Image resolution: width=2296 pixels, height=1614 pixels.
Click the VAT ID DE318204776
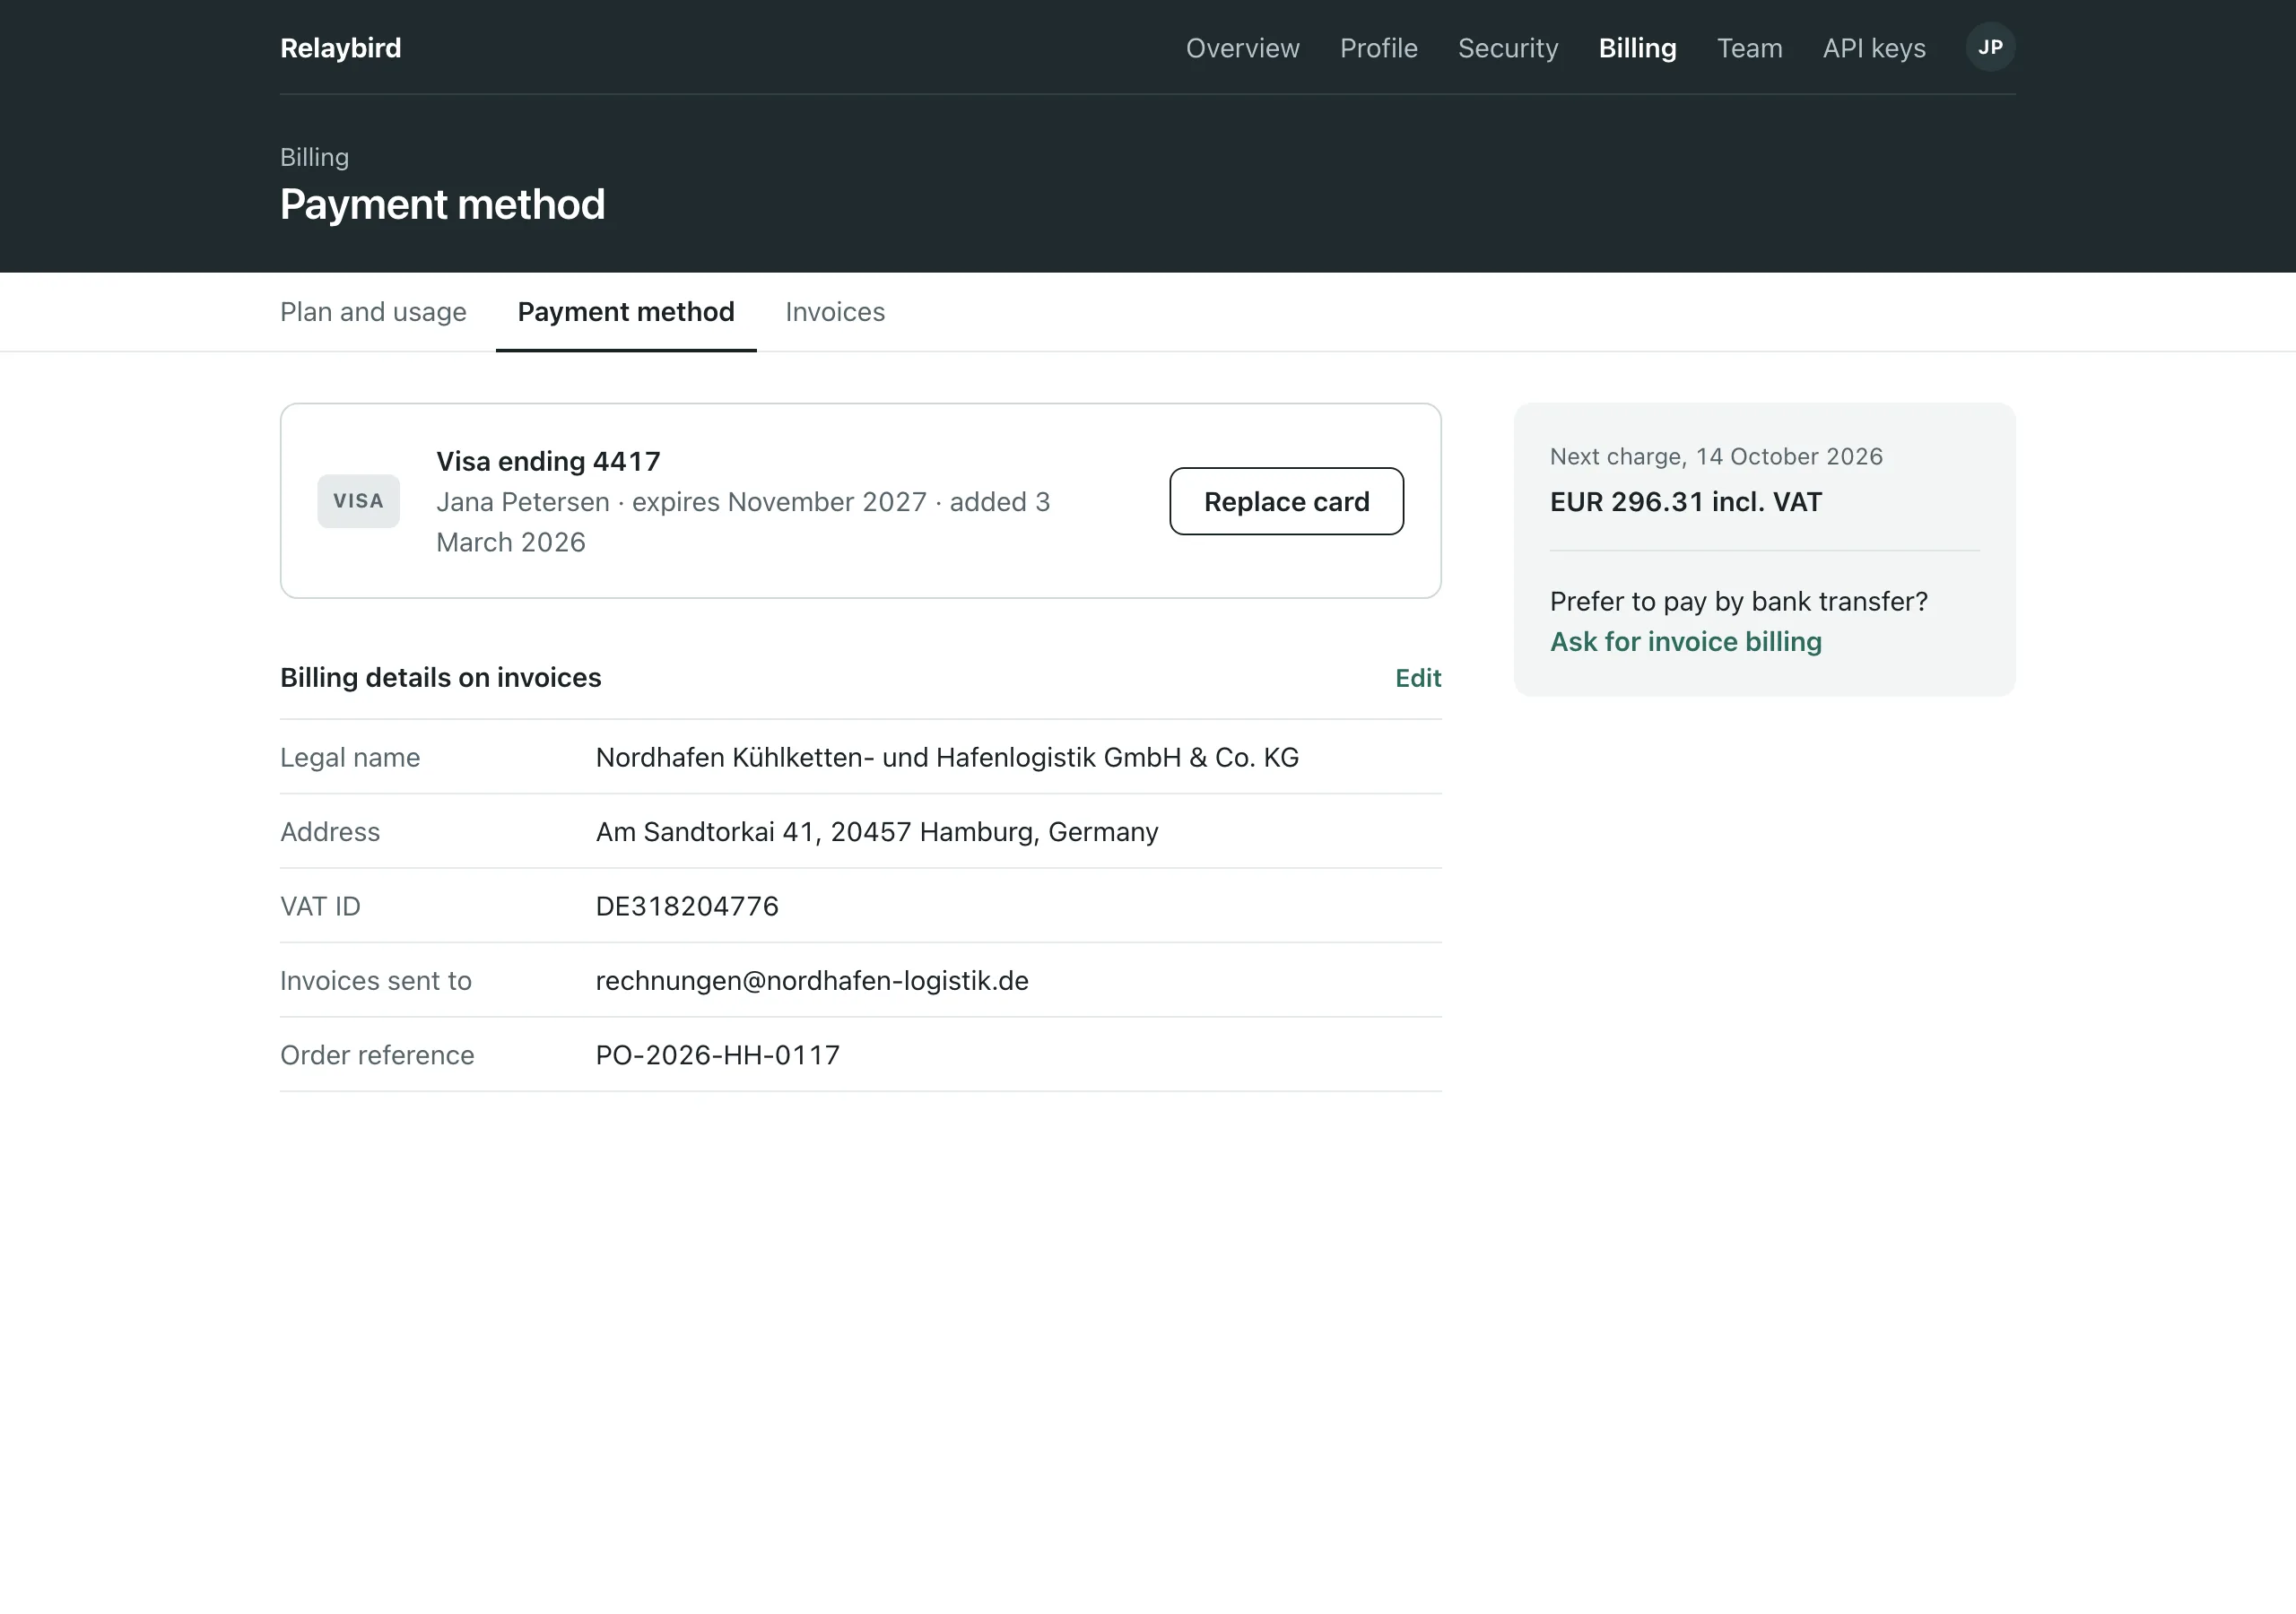pos(687,906)
